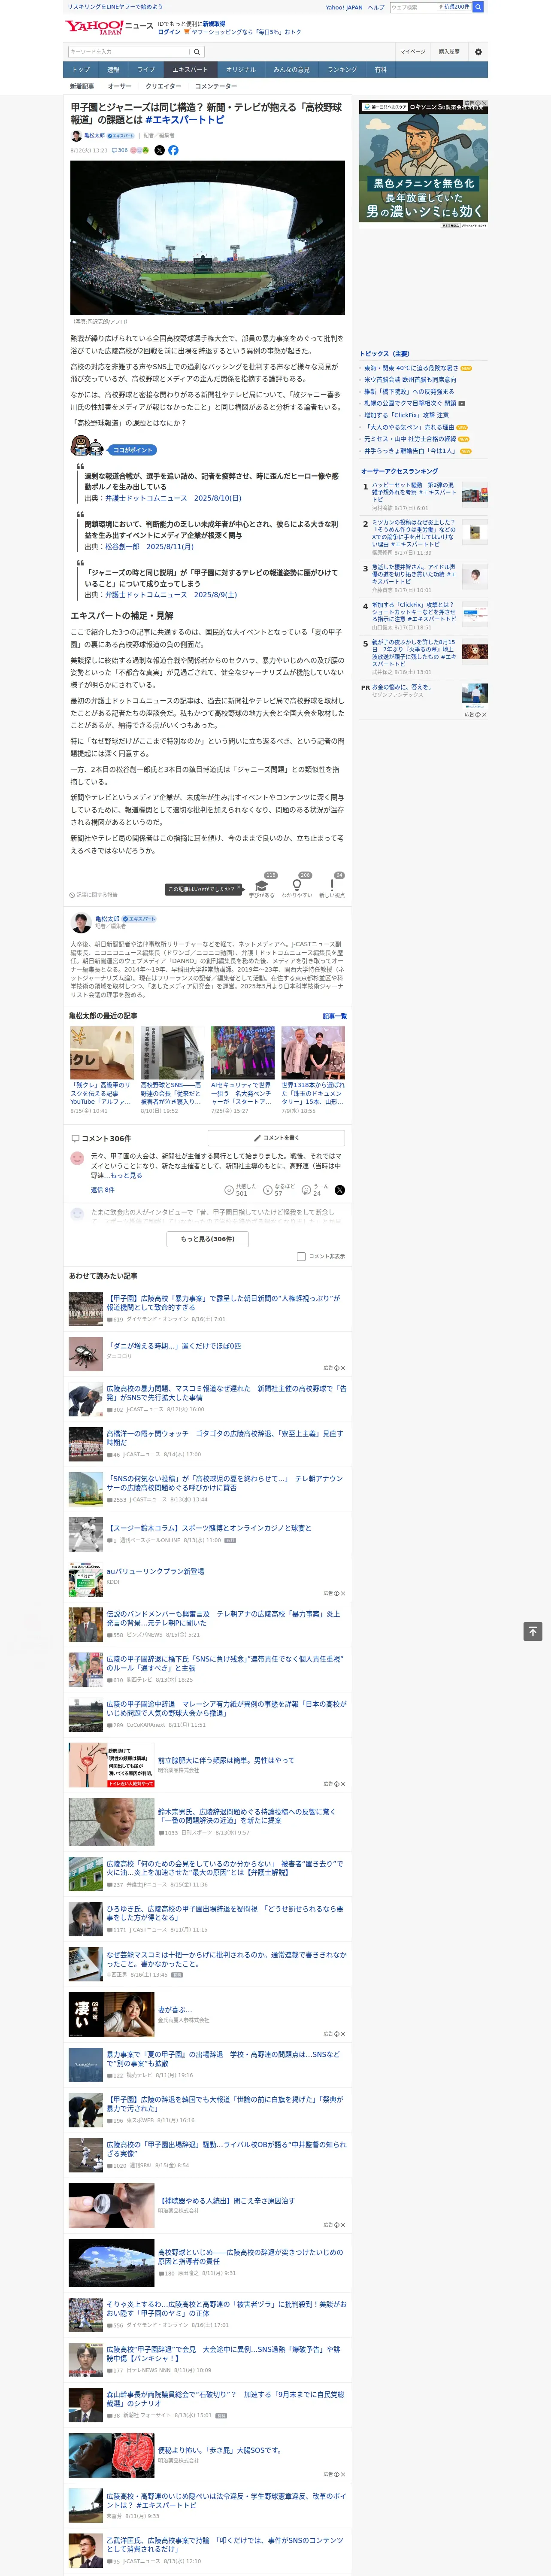Viewport: 551px width, 2576px height.
Task: Click the keyword search magnifier icon
Action: pyautogui.click(x=197, y=52)
